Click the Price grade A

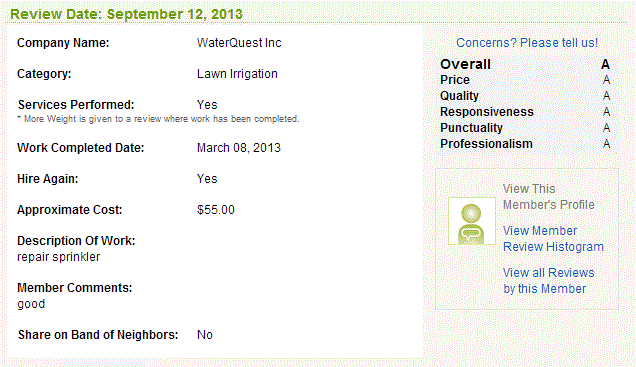[606, 80]
